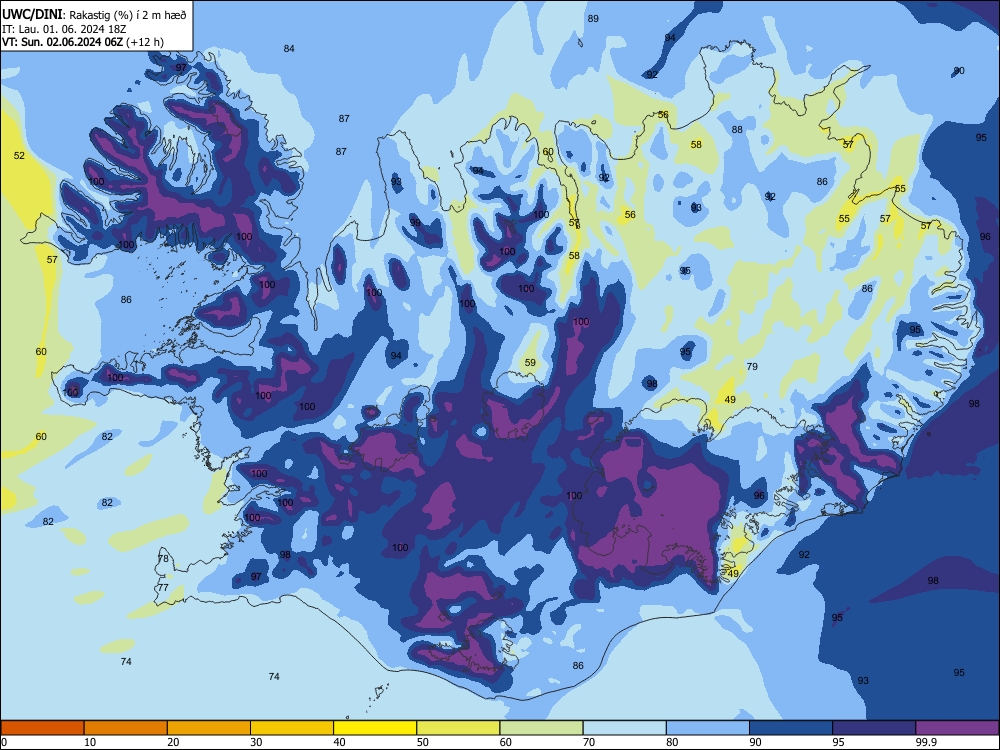
Task: Select the humidity value 88 in the northeast
Action: coord(737,129)
